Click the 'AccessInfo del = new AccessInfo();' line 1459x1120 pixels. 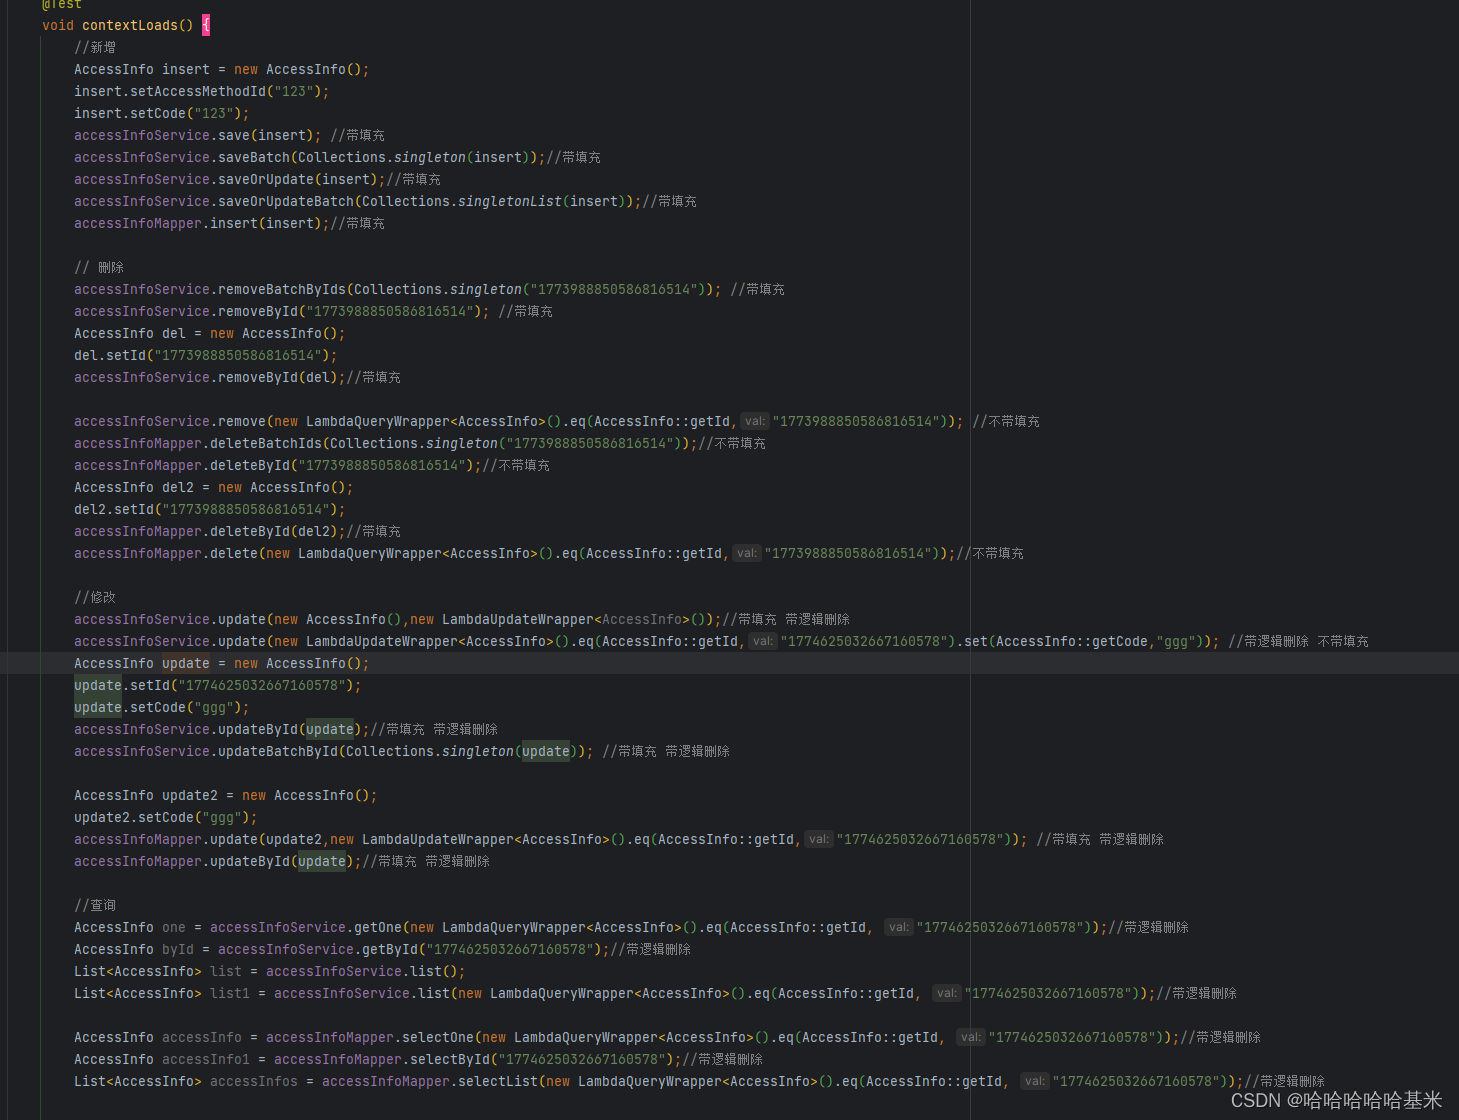coord(210,333)
